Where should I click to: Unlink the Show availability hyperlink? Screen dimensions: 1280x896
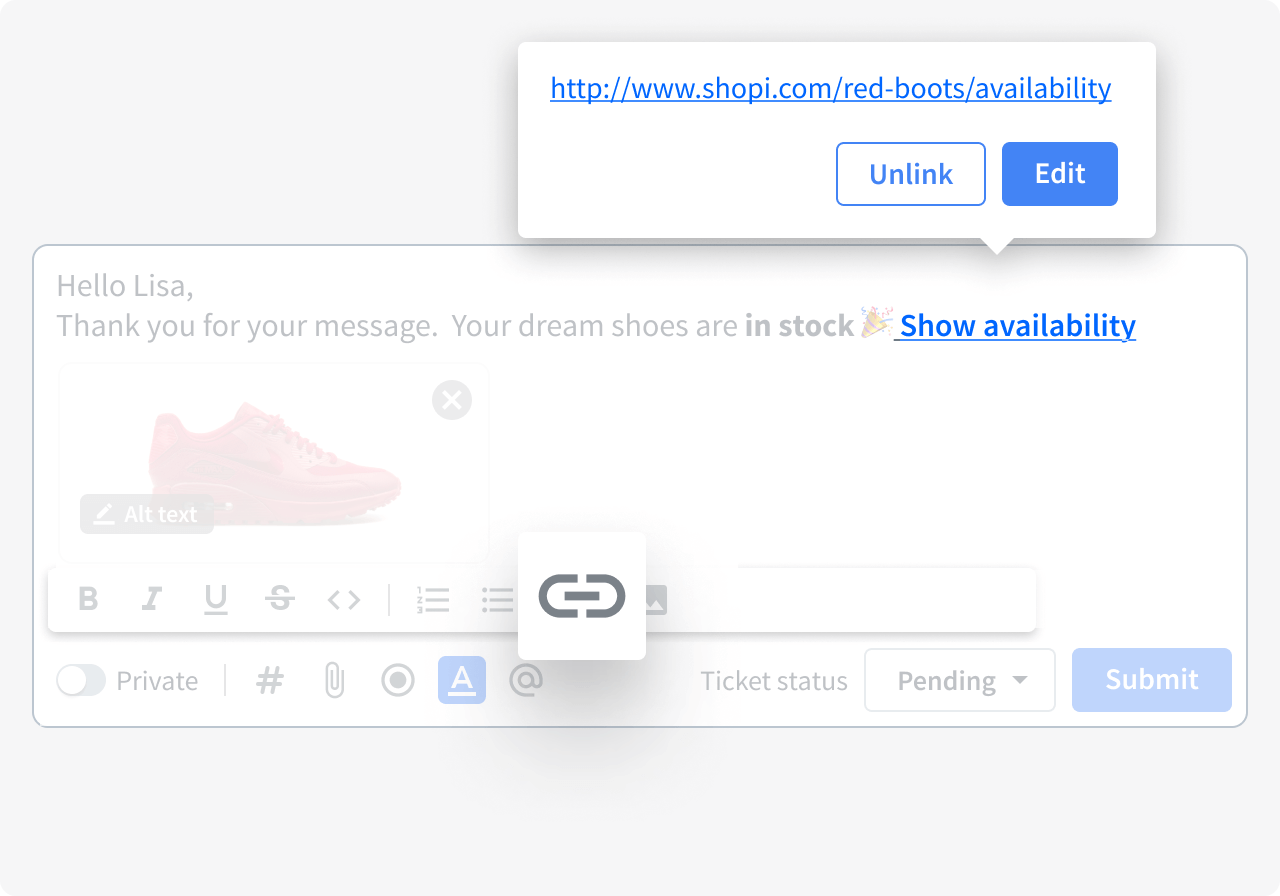[x=910, y=173]
